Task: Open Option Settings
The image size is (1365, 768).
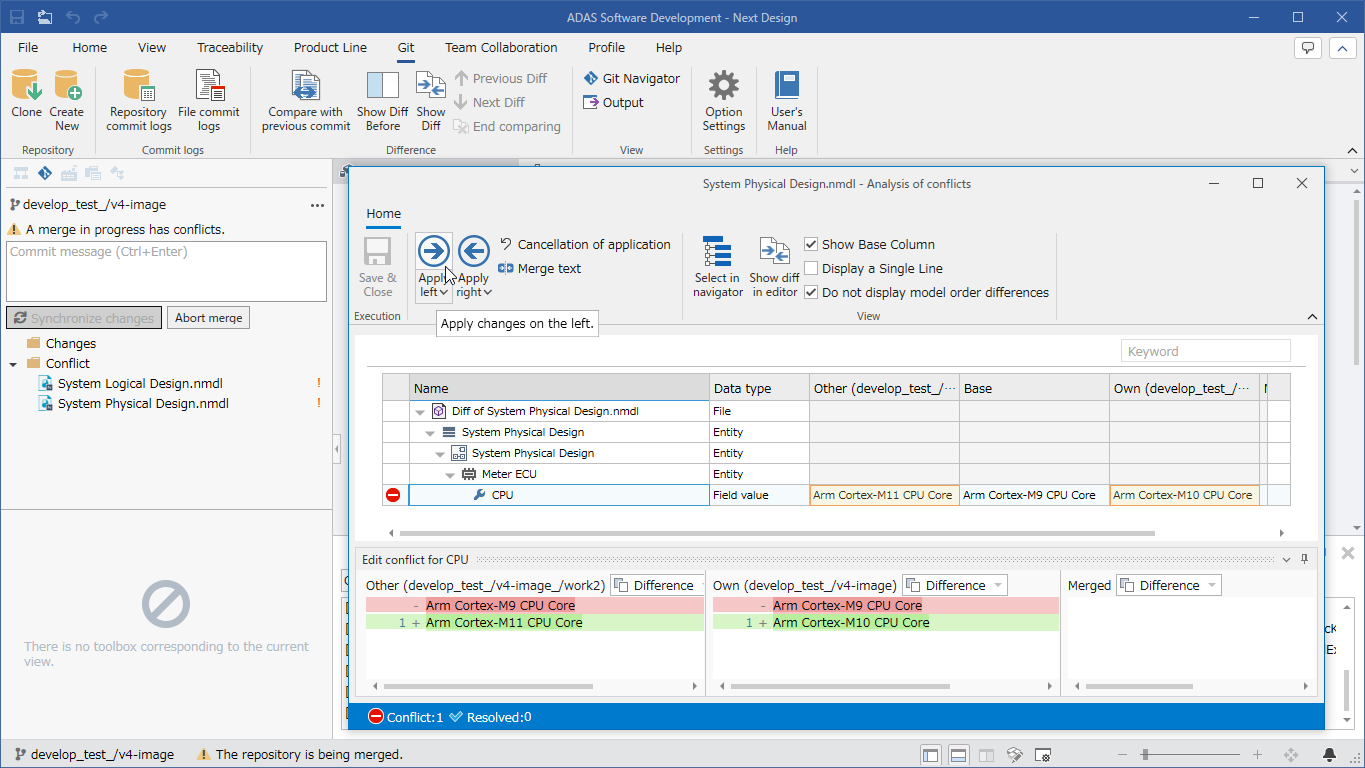Action: (x=724, y=100)
